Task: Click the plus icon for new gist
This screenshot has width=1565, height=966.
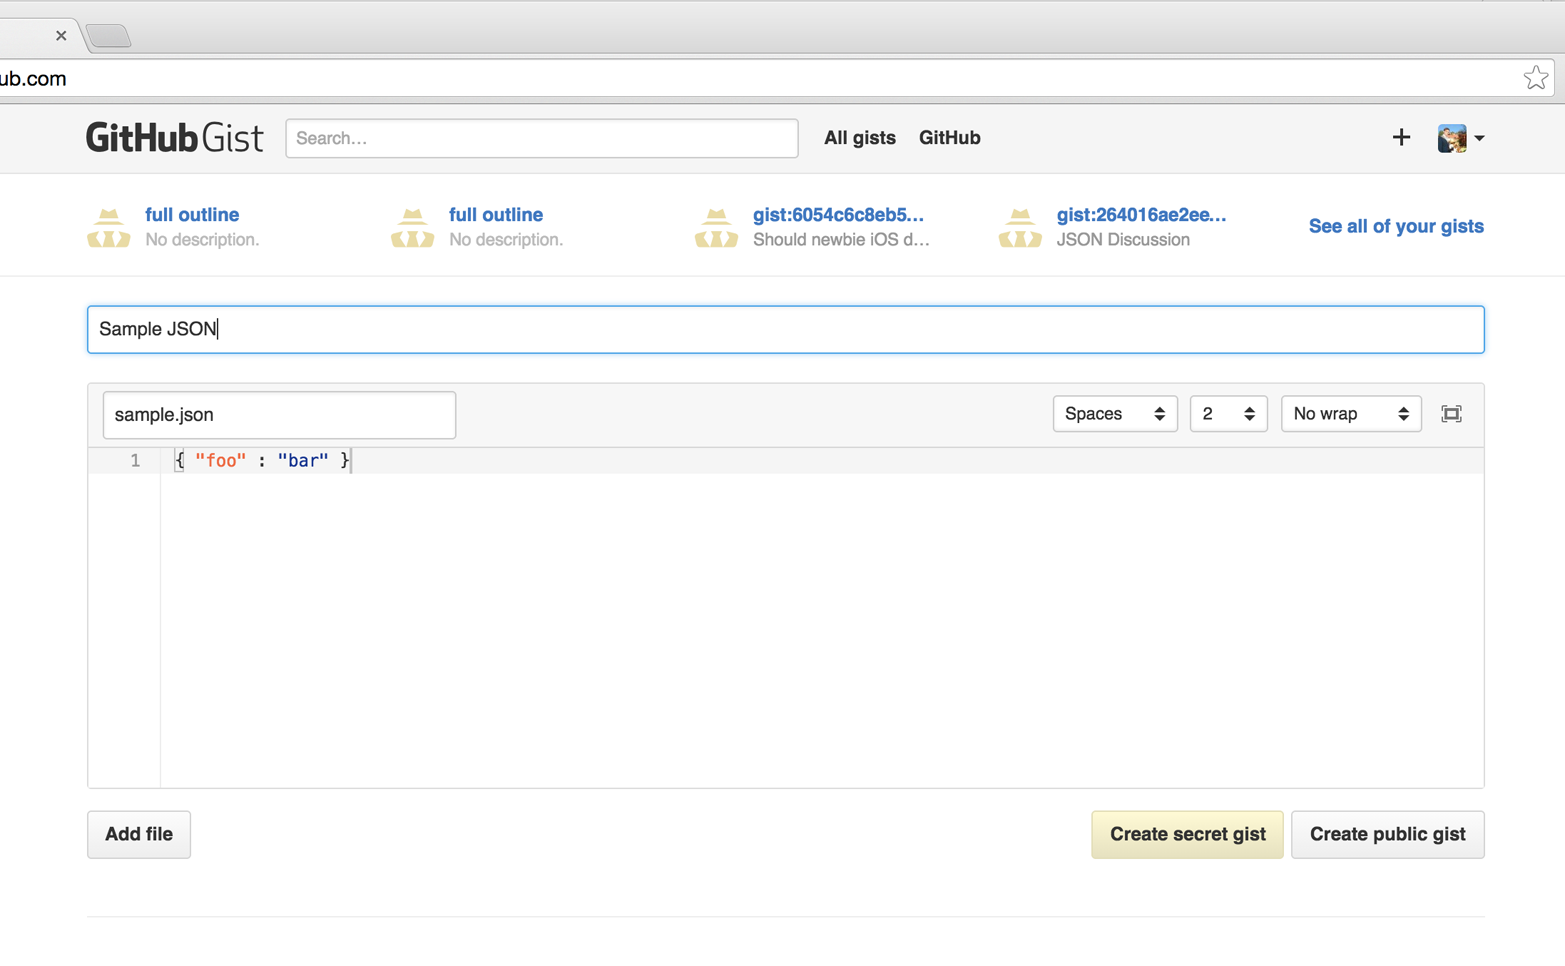Action: coord(1401,138)
